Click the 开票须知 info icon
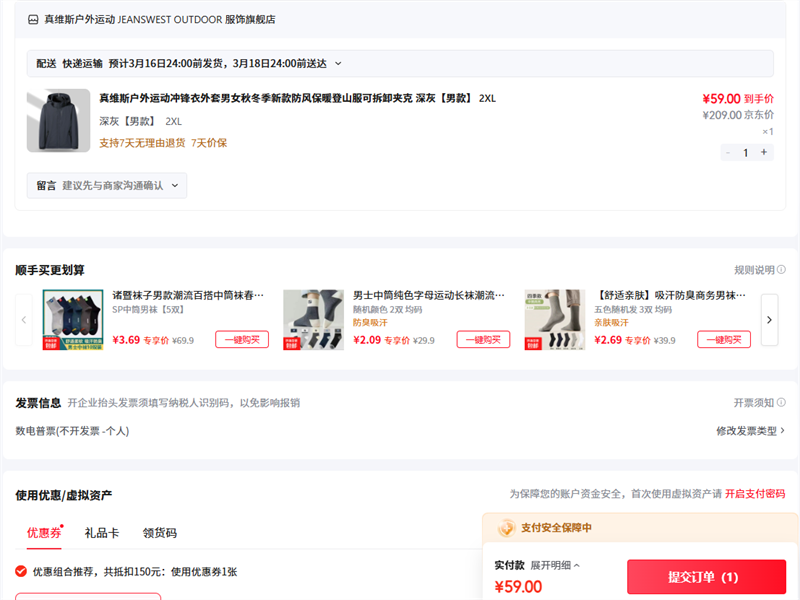Viewport: 800px width, 600px height. click(781, 403)
